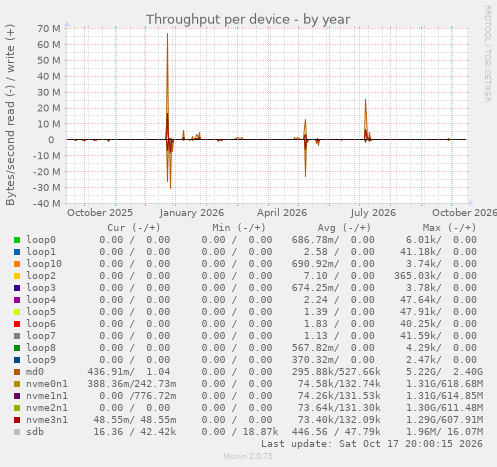Click the loop7 gray color swatch
Viewport: 497px width, 467px height.
17,336
